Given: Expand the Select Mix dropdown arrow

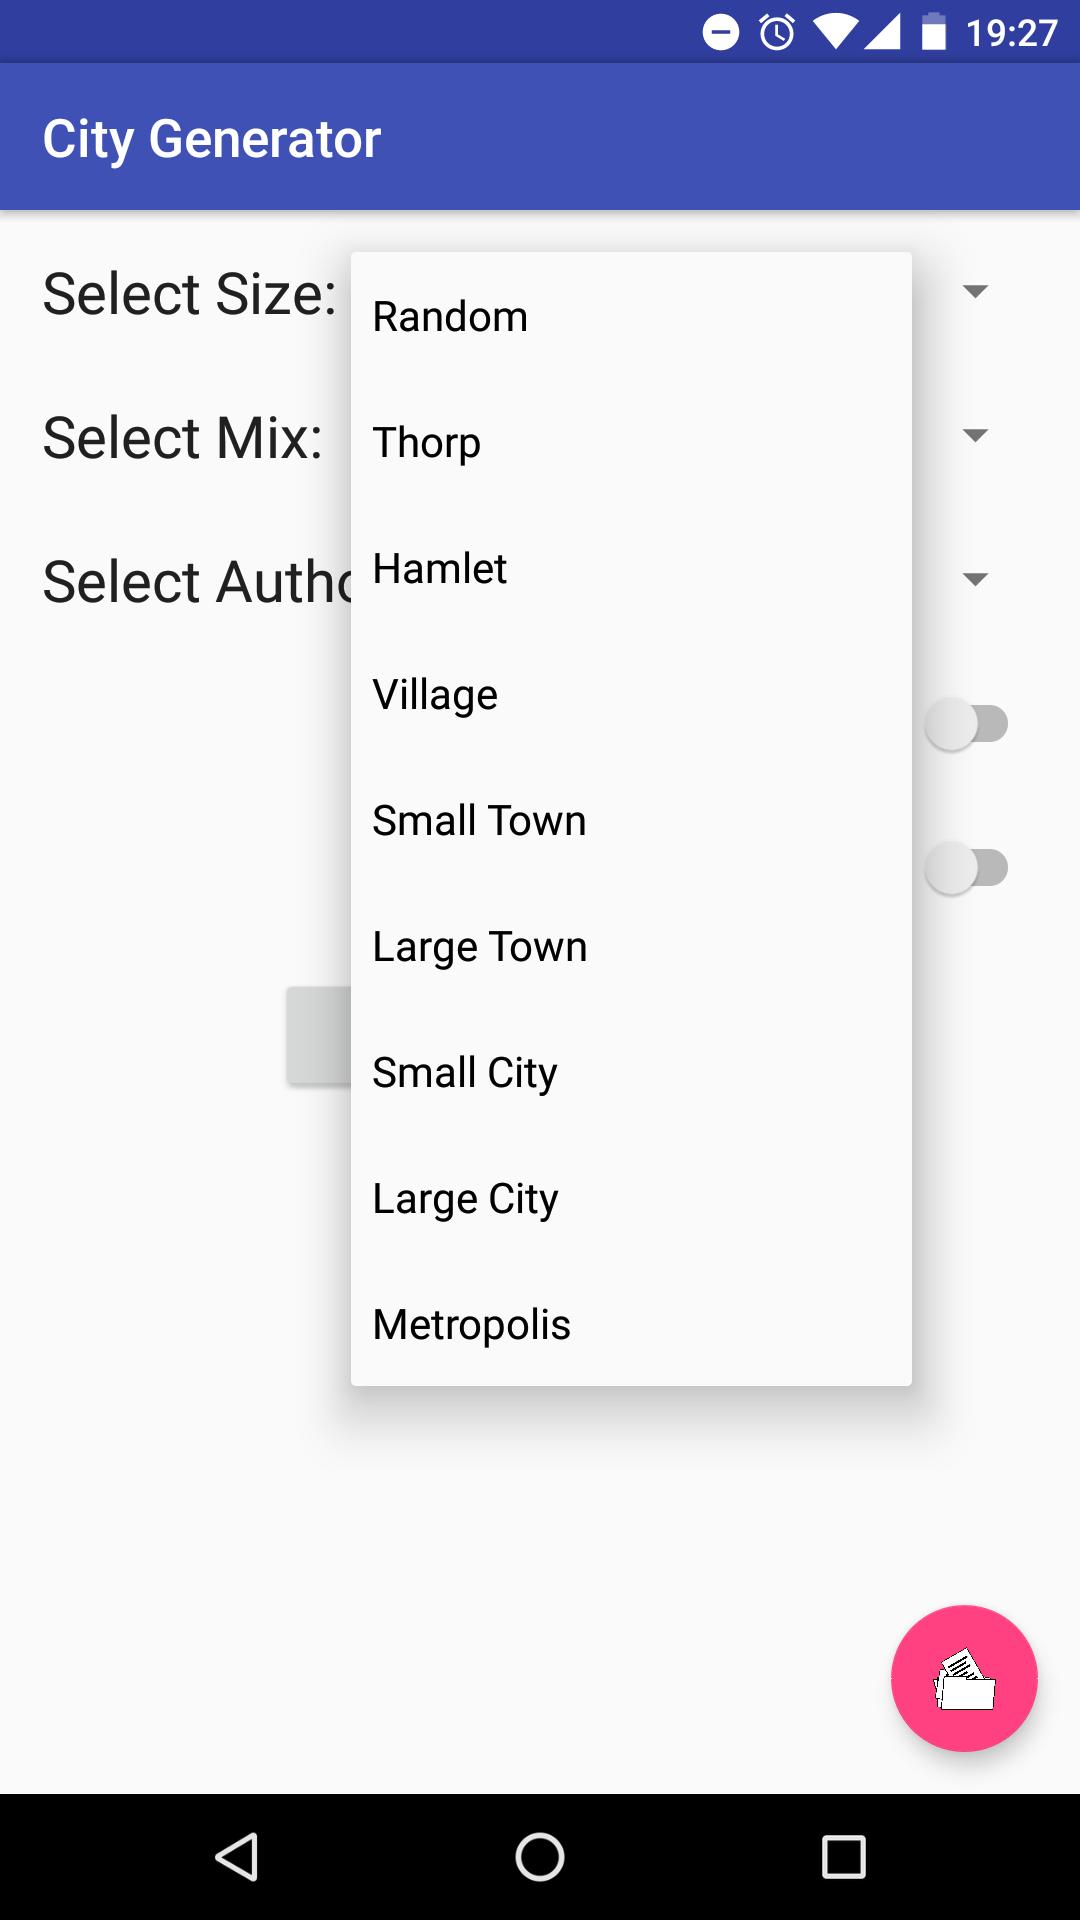Looking at the screenshot, I should coord(975,435).
